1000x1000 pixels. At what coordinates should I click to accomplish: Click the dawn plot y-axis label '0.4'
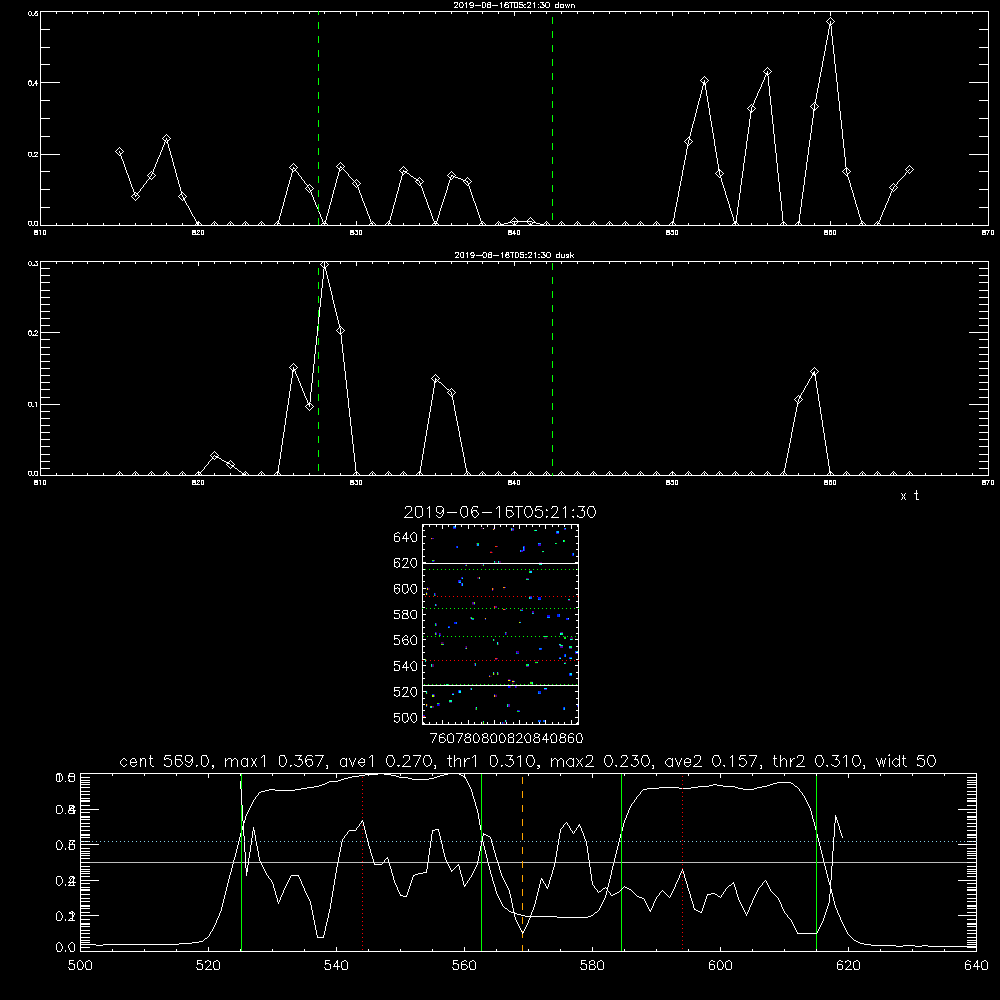pos(33,83)
